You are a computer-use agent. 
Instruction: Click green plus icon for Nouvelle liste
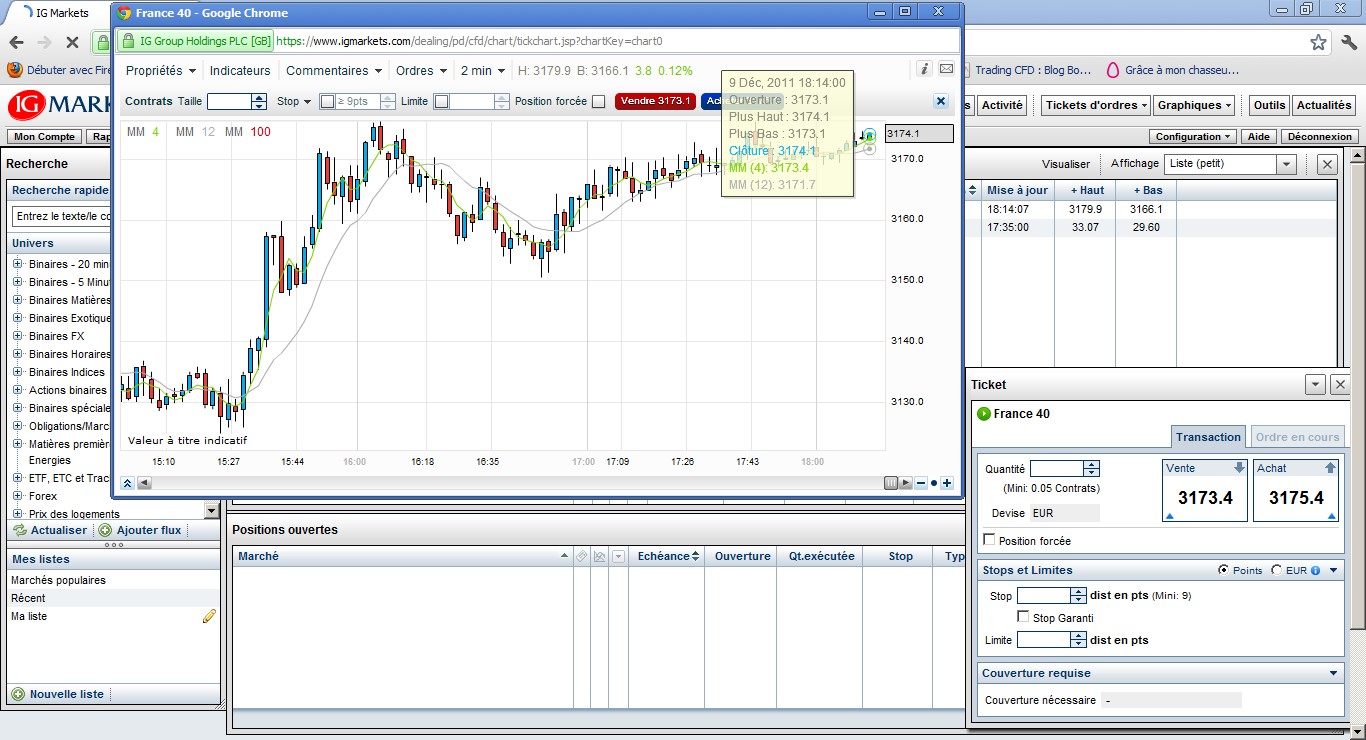(18, 694)
